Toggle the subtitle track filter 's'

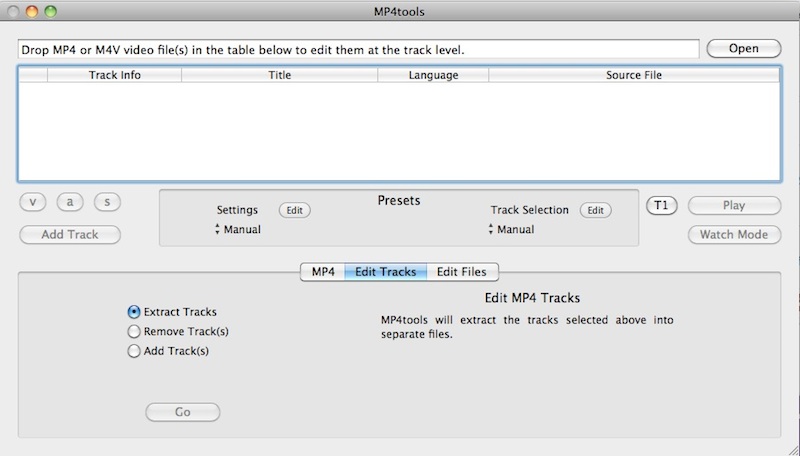point(107,202)
